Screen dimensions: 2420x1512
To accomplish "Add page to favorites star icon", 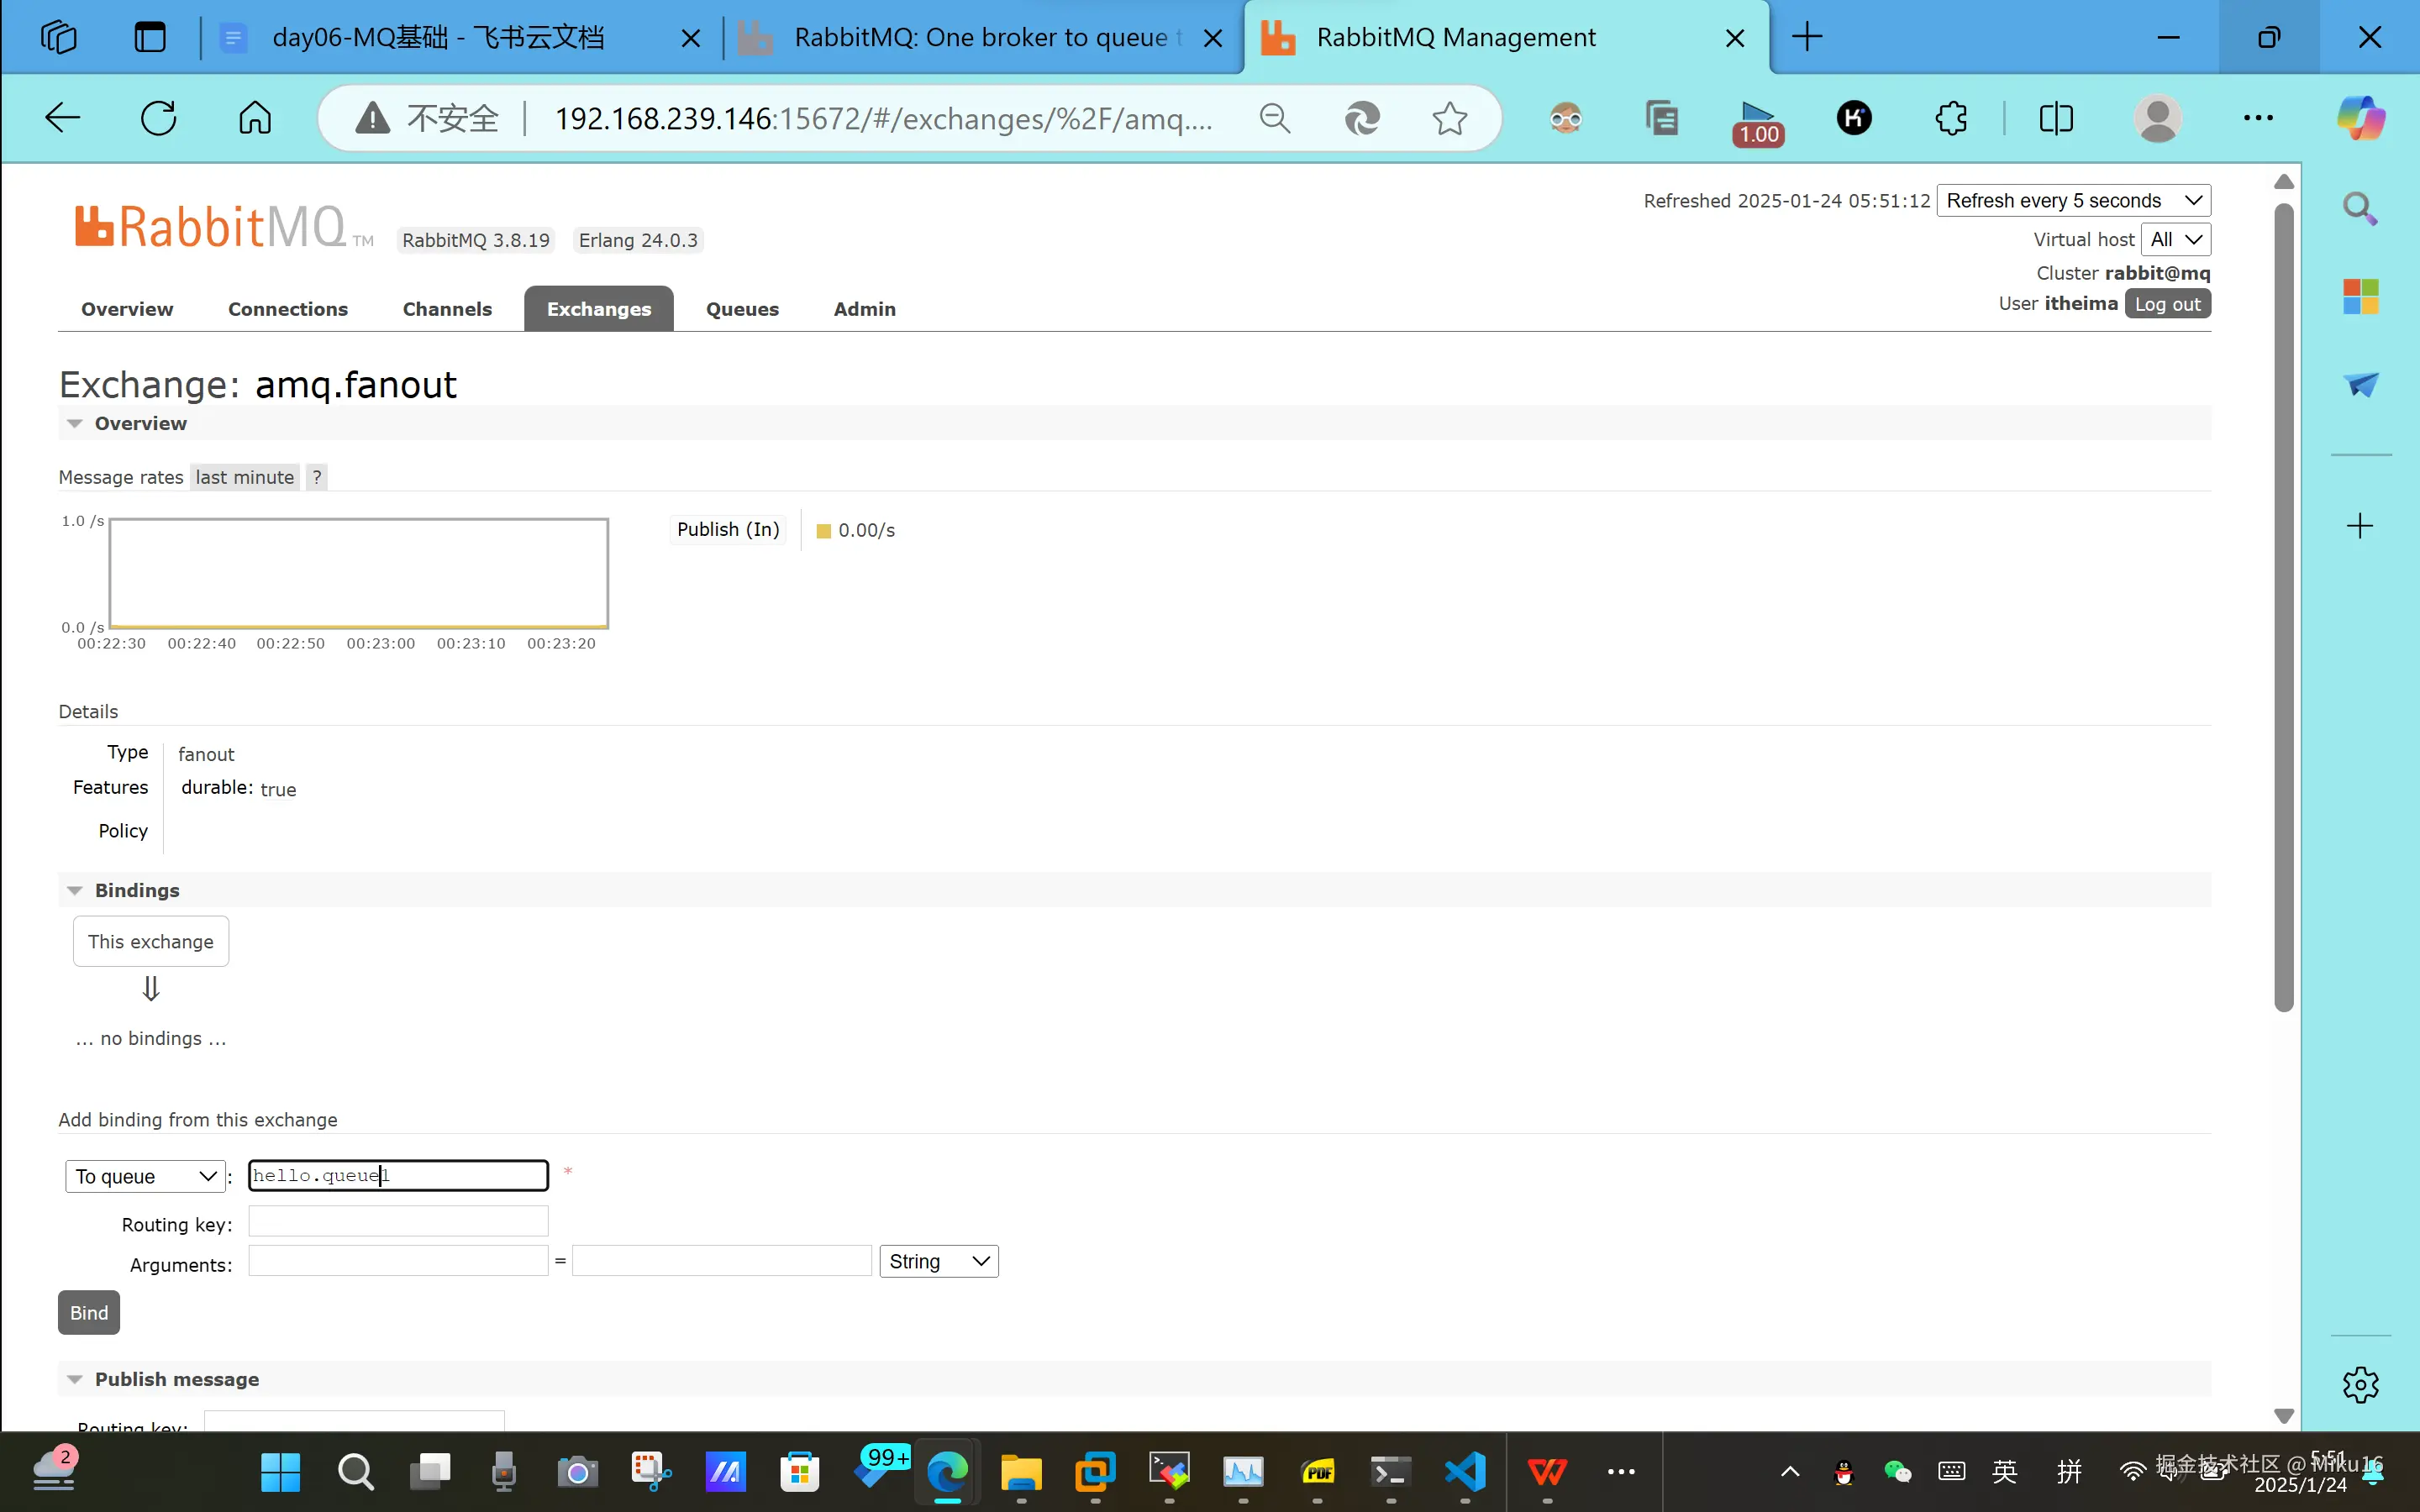I will [1449, 118].
